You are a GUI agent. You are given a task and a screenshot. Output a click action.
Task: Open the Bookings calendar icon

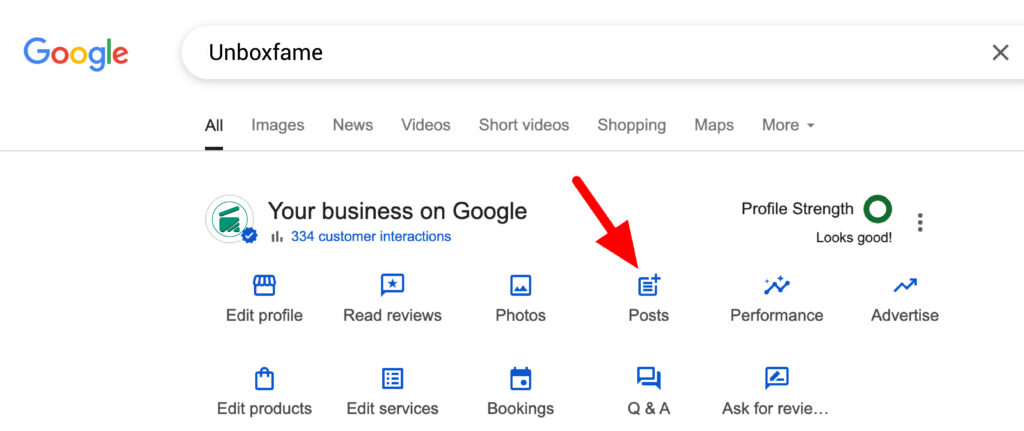(520, 378)
